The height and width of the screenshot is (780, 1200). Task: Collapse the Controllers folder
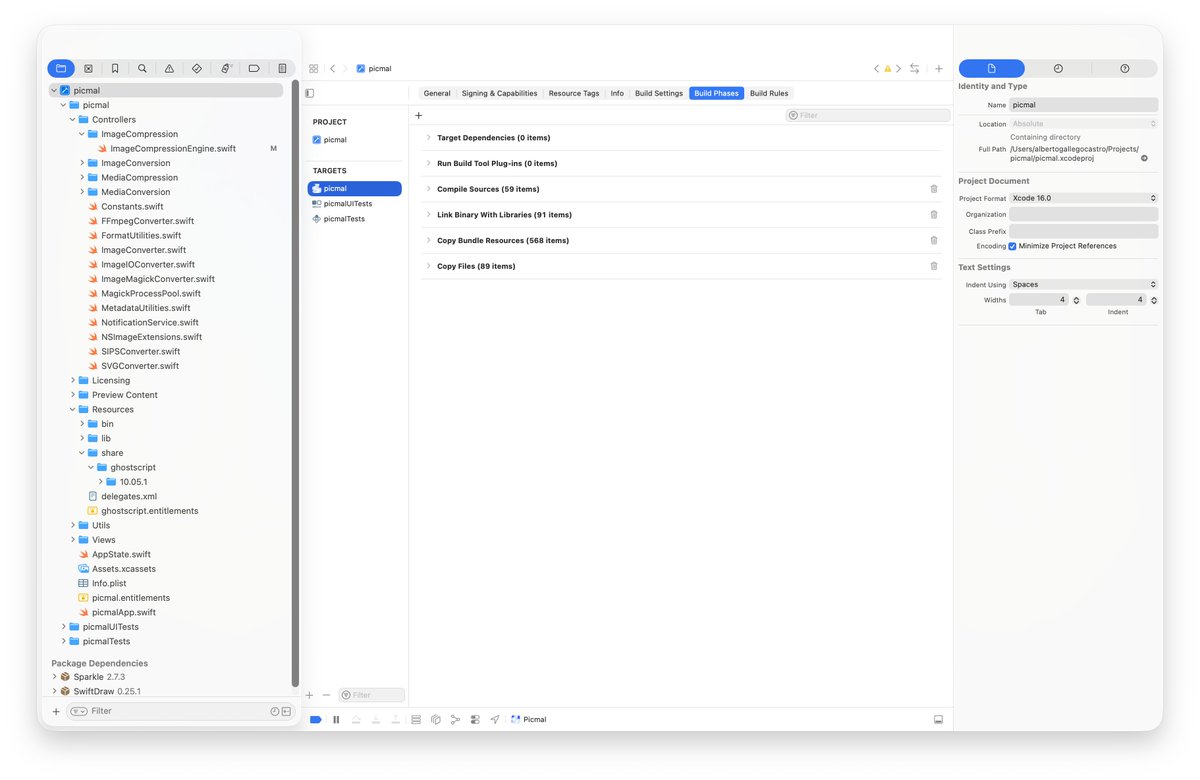point(73,119)
